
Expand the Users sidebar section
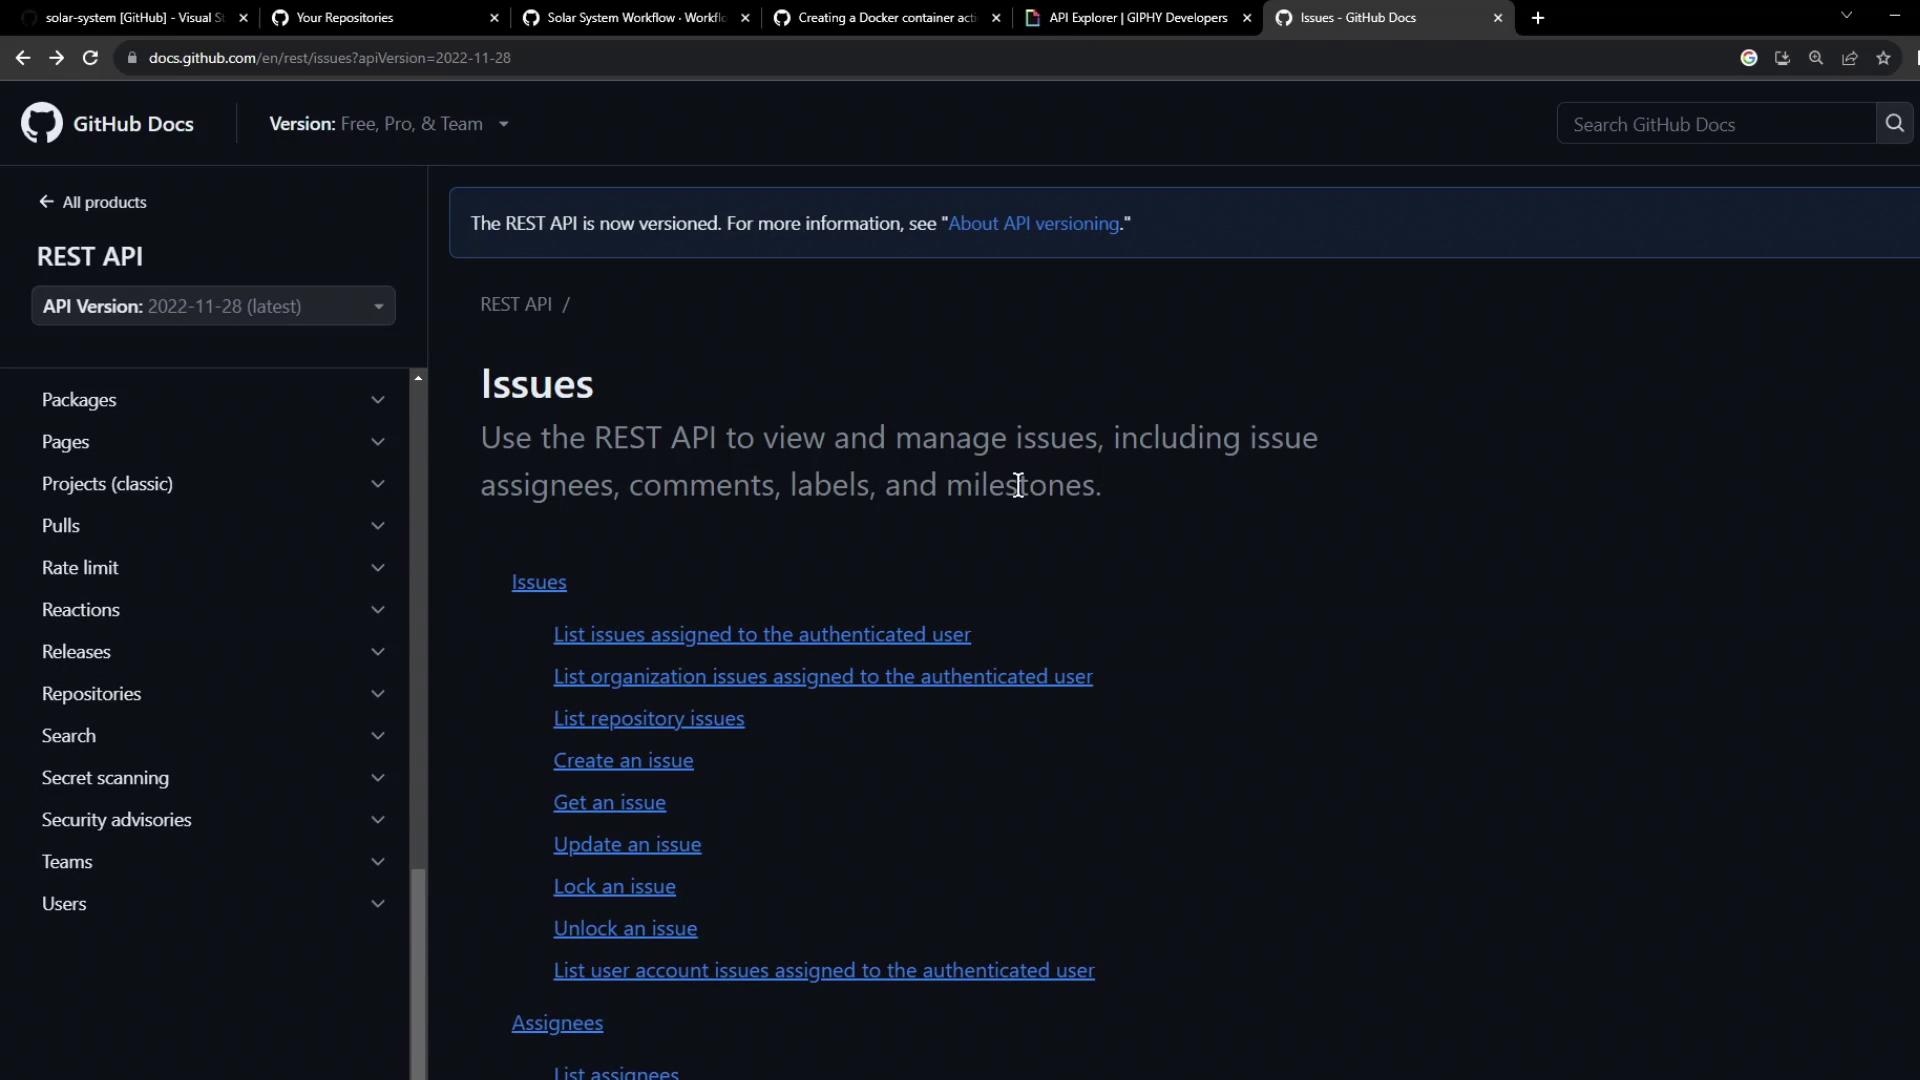pyautogui.click(x=377, y=904)
